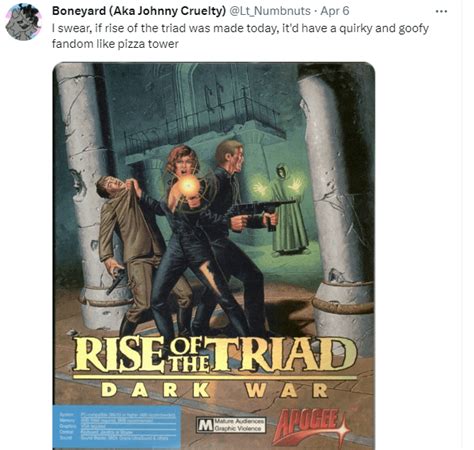Click the DARK WAR subtitle on the cover
474x450 pixels.
(215, 390)
